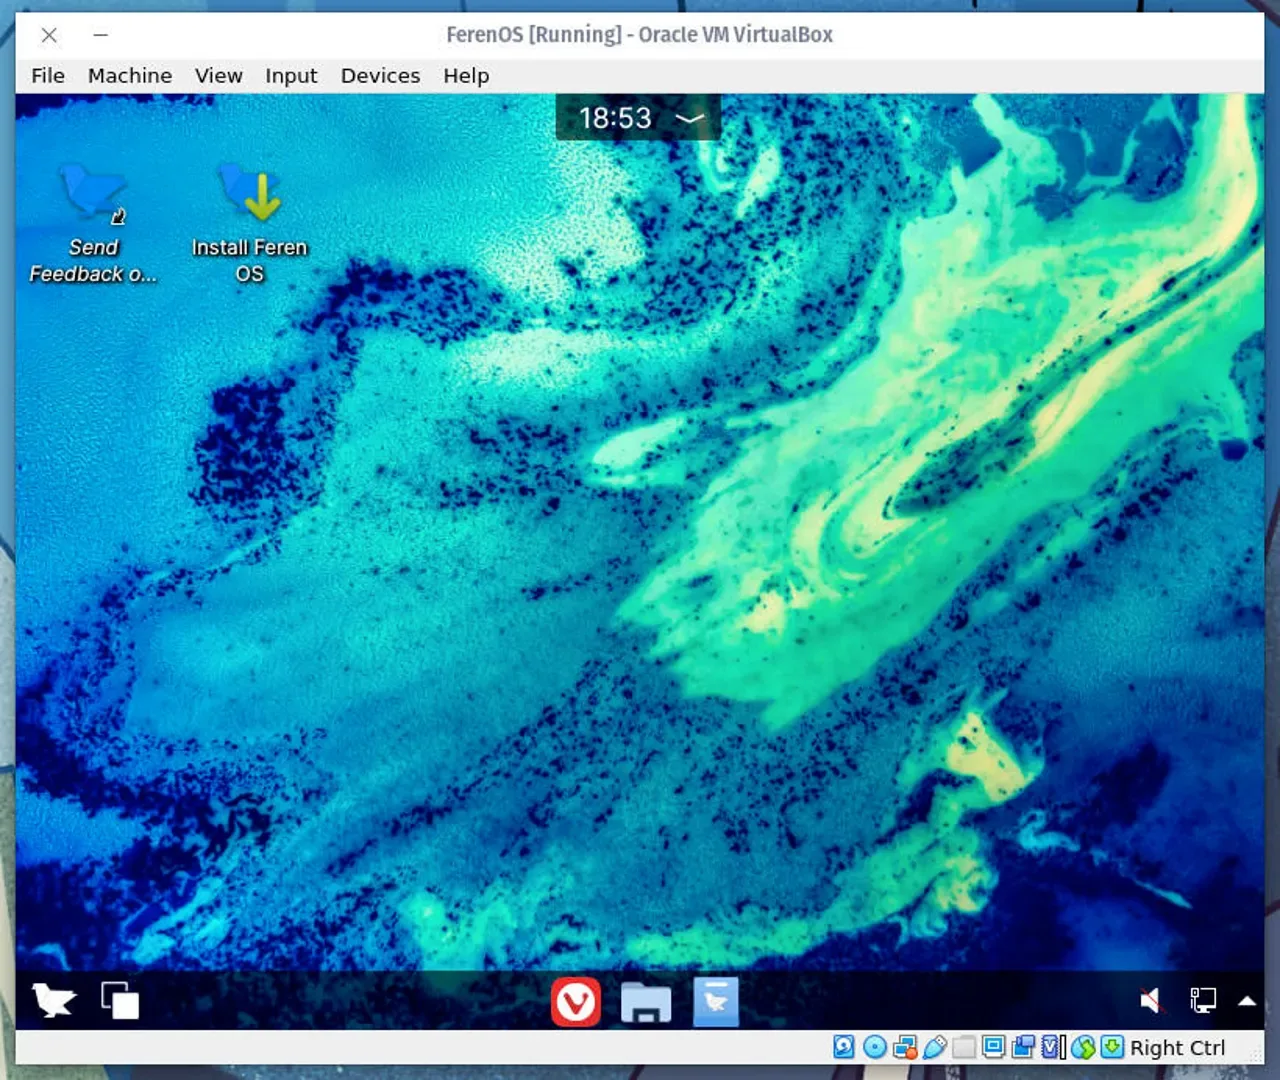Click the recording status icon
This screenshot has height=1080, width=1280.
click(x=1023, y=1047)
